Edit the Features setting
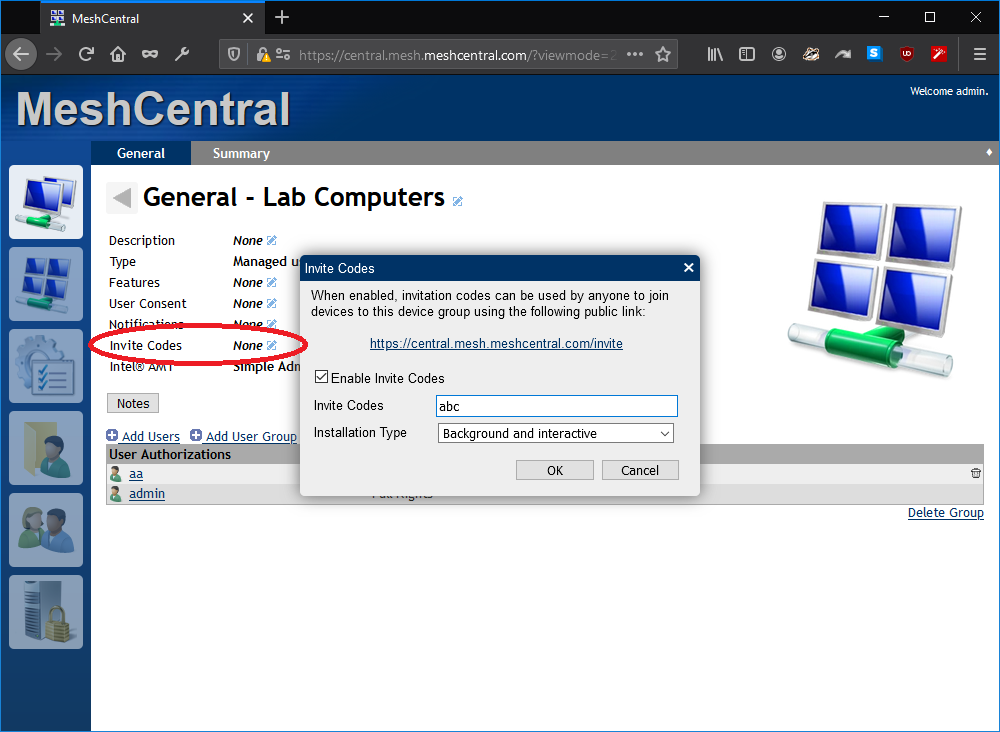The image size is (1000, 732). tap(272, 282)
